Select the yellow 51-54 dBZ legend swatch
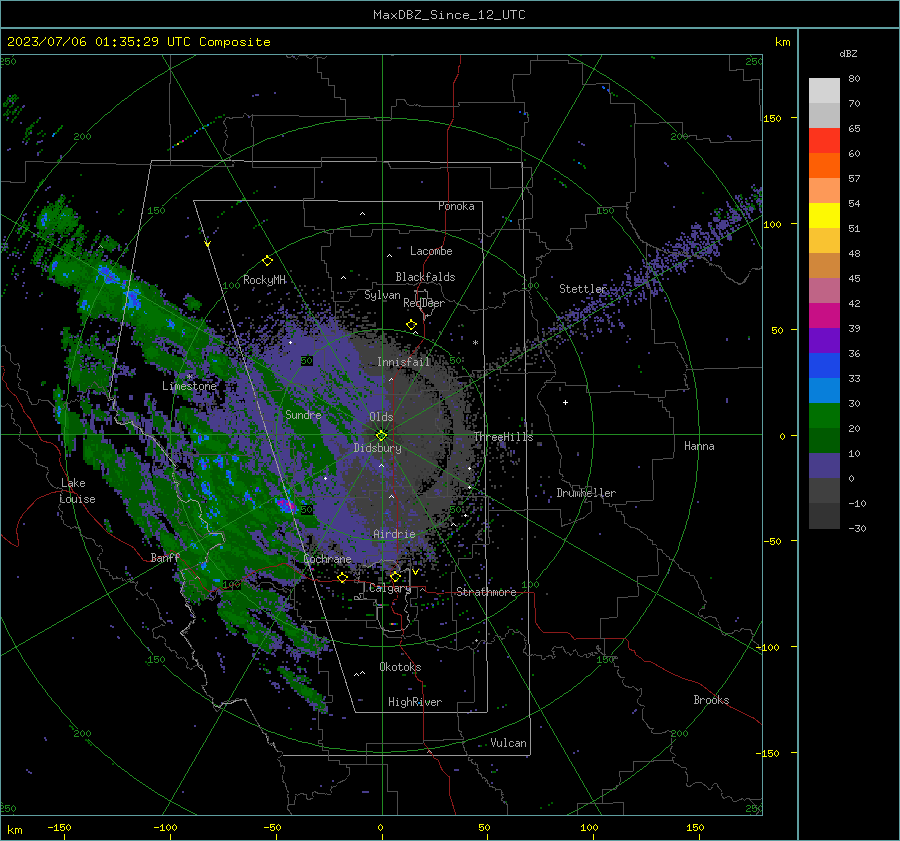Image resolution: width=900 pixels, height=841 pixels. (824, 216)
